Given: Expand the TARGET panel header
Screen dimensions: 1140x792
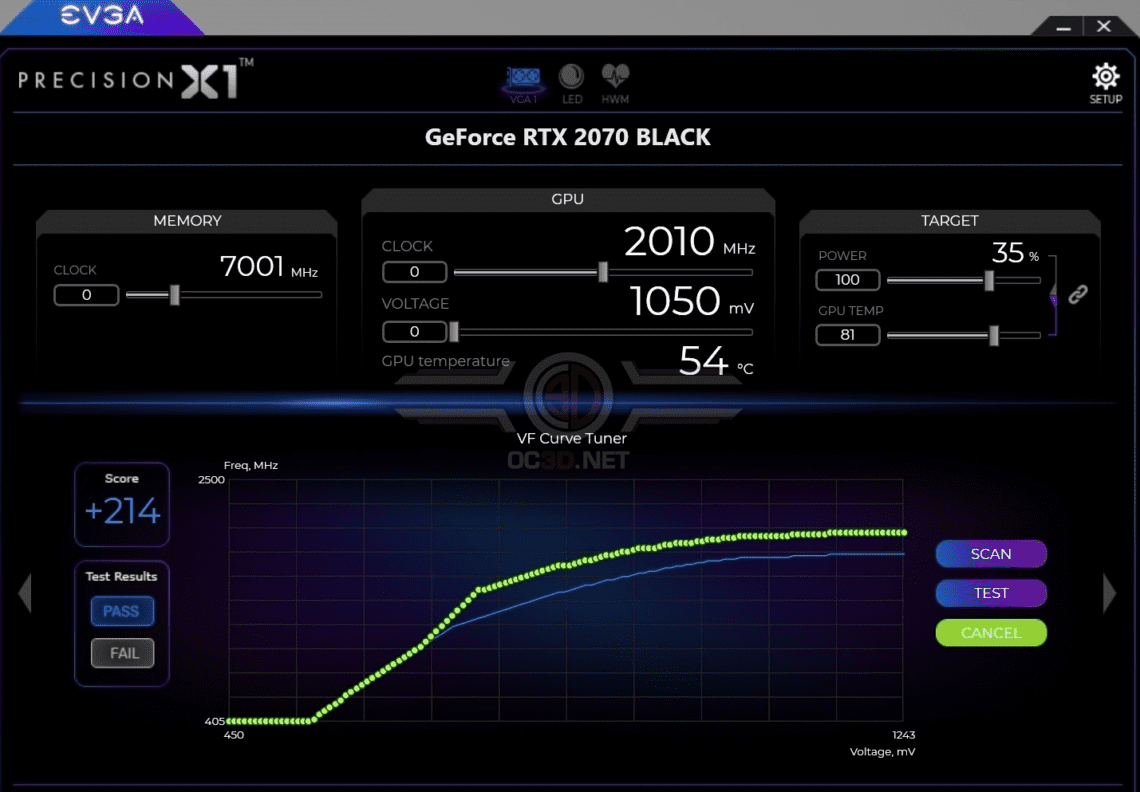Looking at the screenshot, I should coord(950,220).
